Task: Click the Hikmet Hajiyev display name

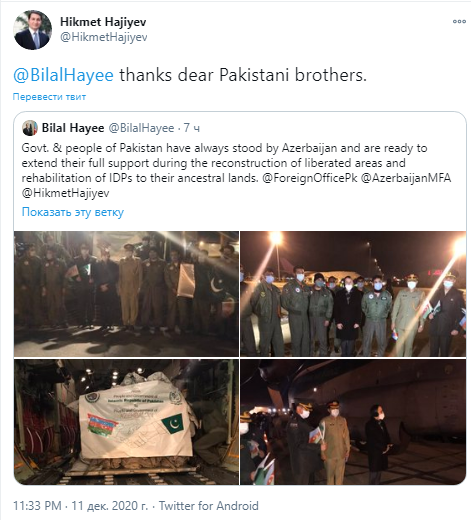Action: (x=103, y=22)
